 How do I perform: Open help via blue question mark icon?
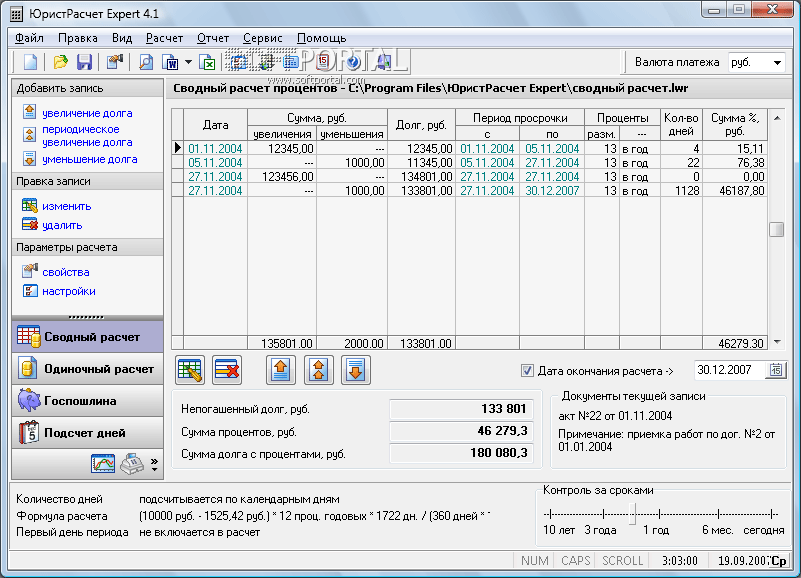352,62
